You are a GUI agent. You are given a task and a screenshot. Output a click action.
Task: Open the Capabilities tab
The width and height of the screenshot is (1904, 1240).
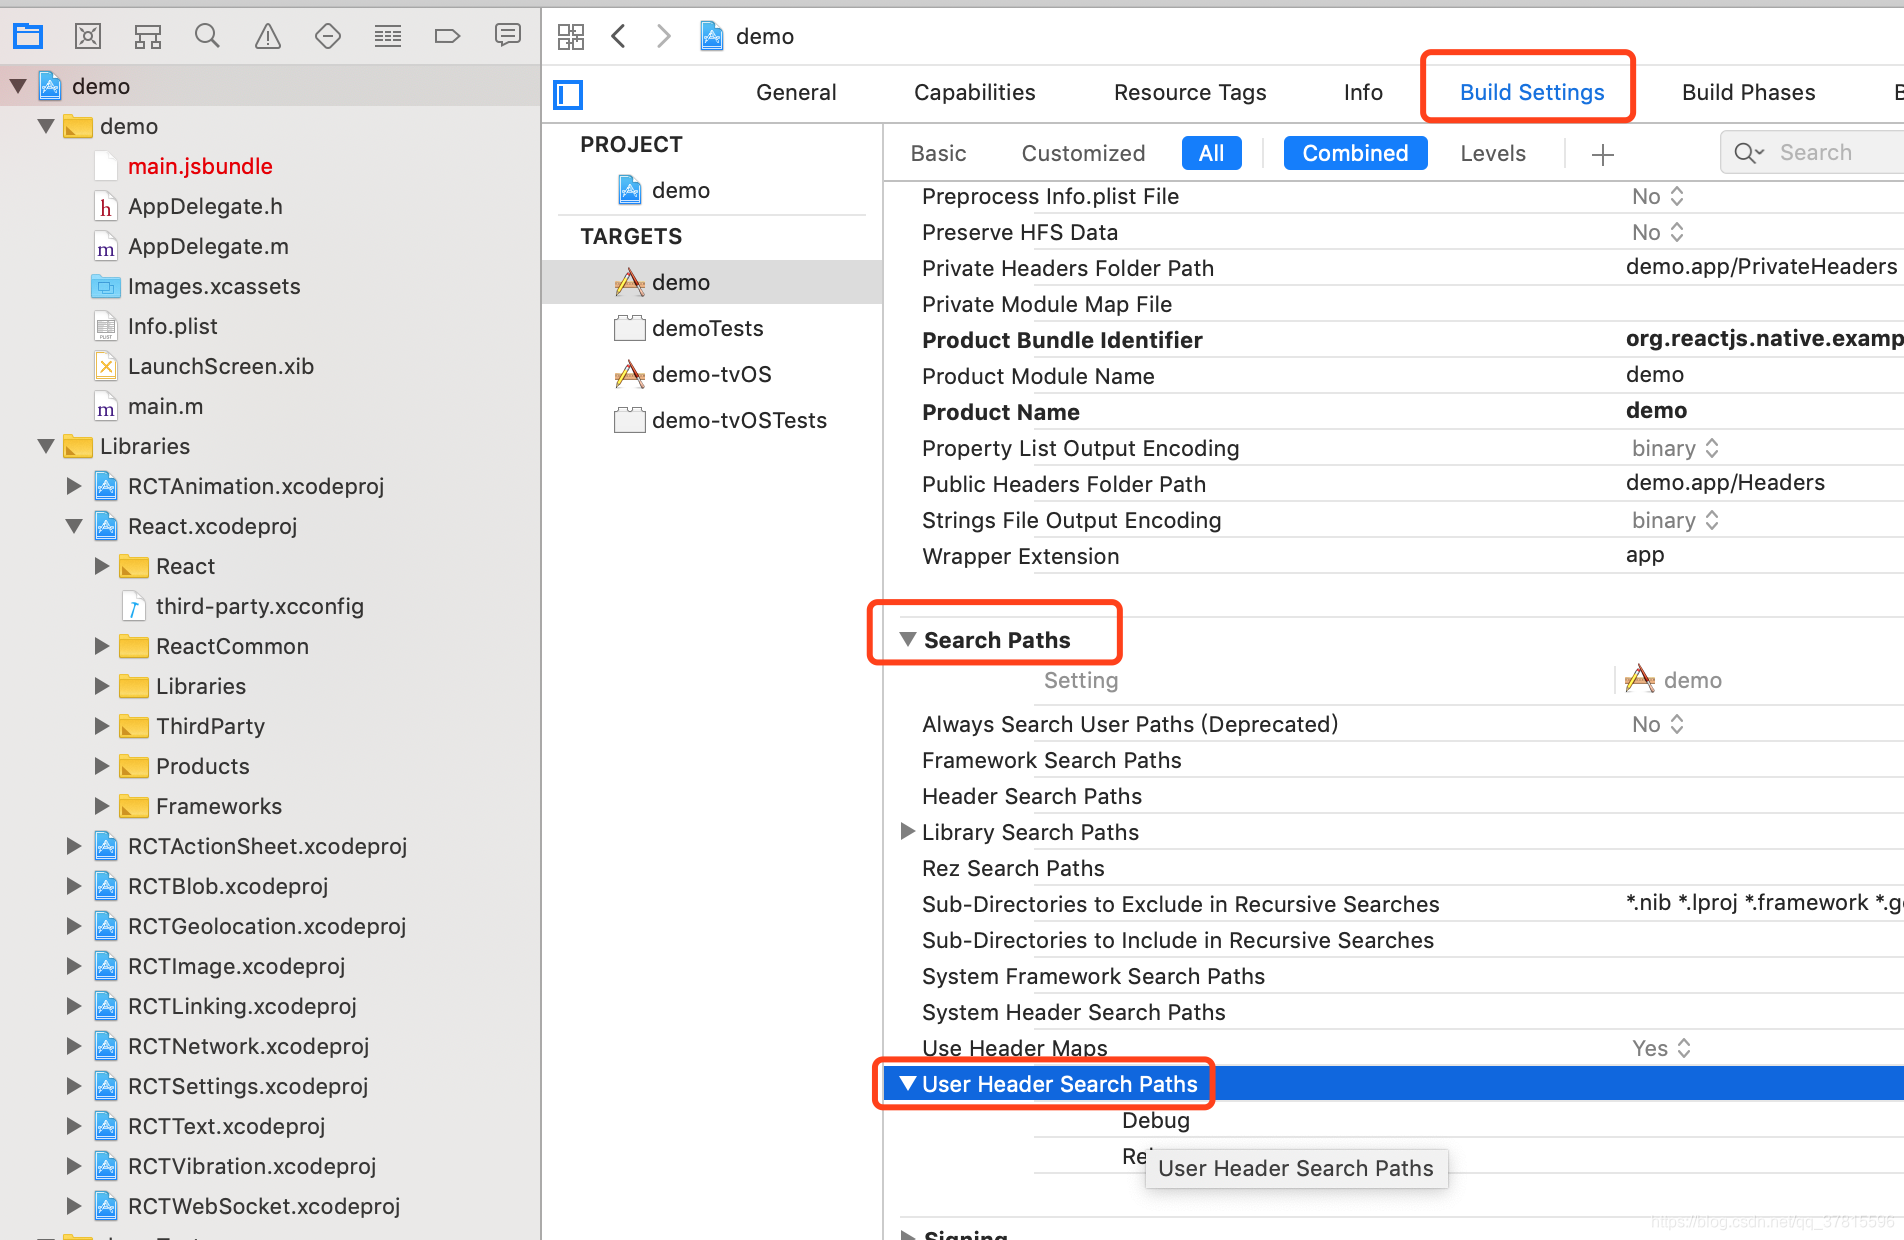(x=974, y=92)
